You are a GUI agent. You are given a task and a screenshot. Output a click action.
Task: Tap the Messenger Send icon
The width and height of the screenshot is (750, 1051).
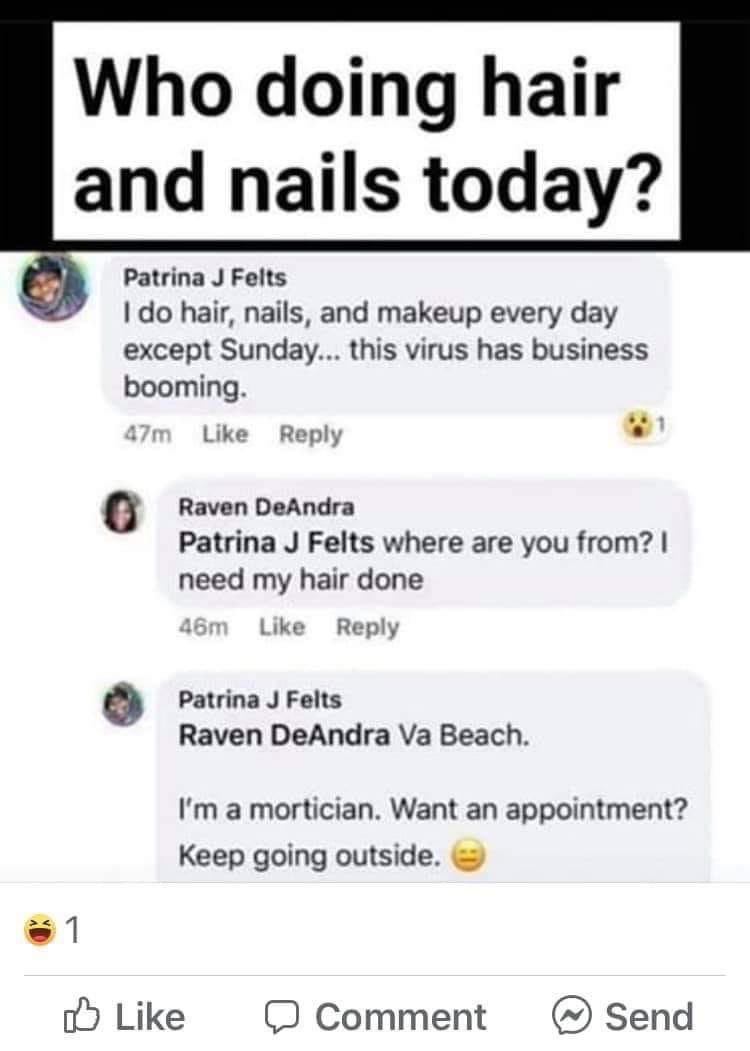(571, 1015)
